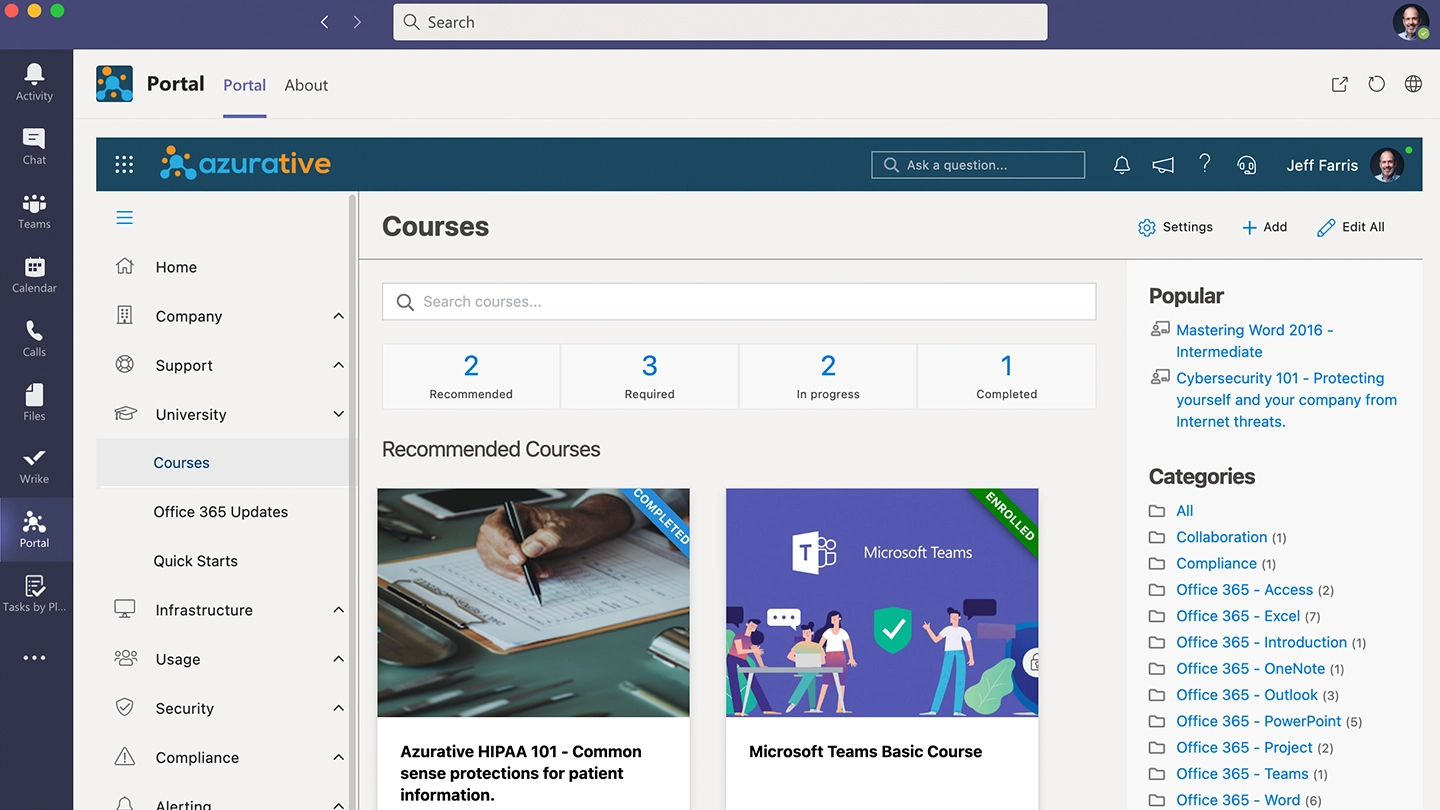The image size is (1440, 810).
Task: Open Tasks by Planner app icon
Action: pyautogui.click(x=34, y=593)
